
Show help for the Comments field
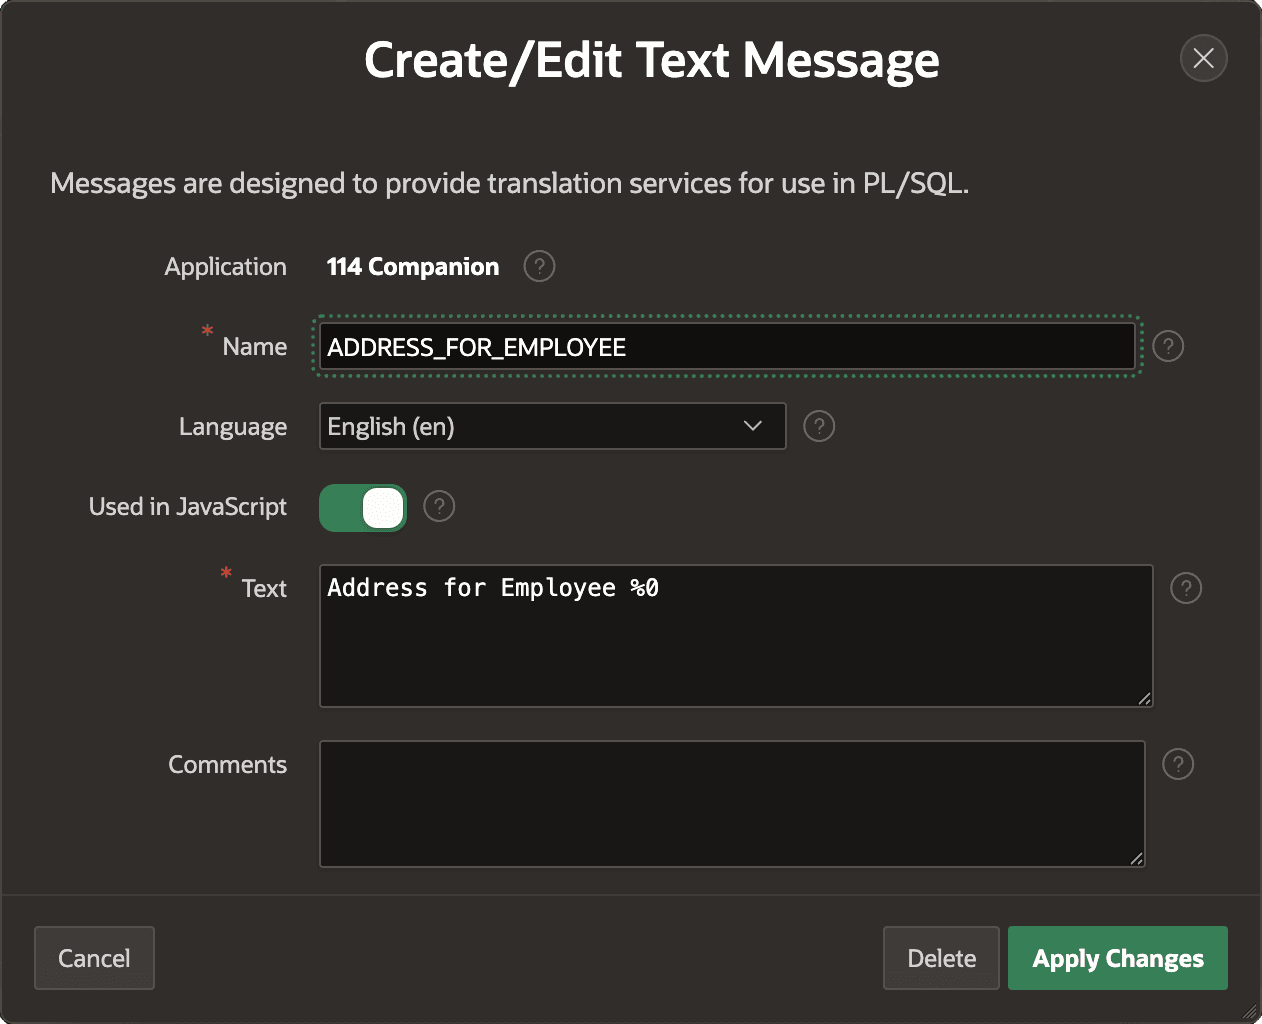[1178, 764]
